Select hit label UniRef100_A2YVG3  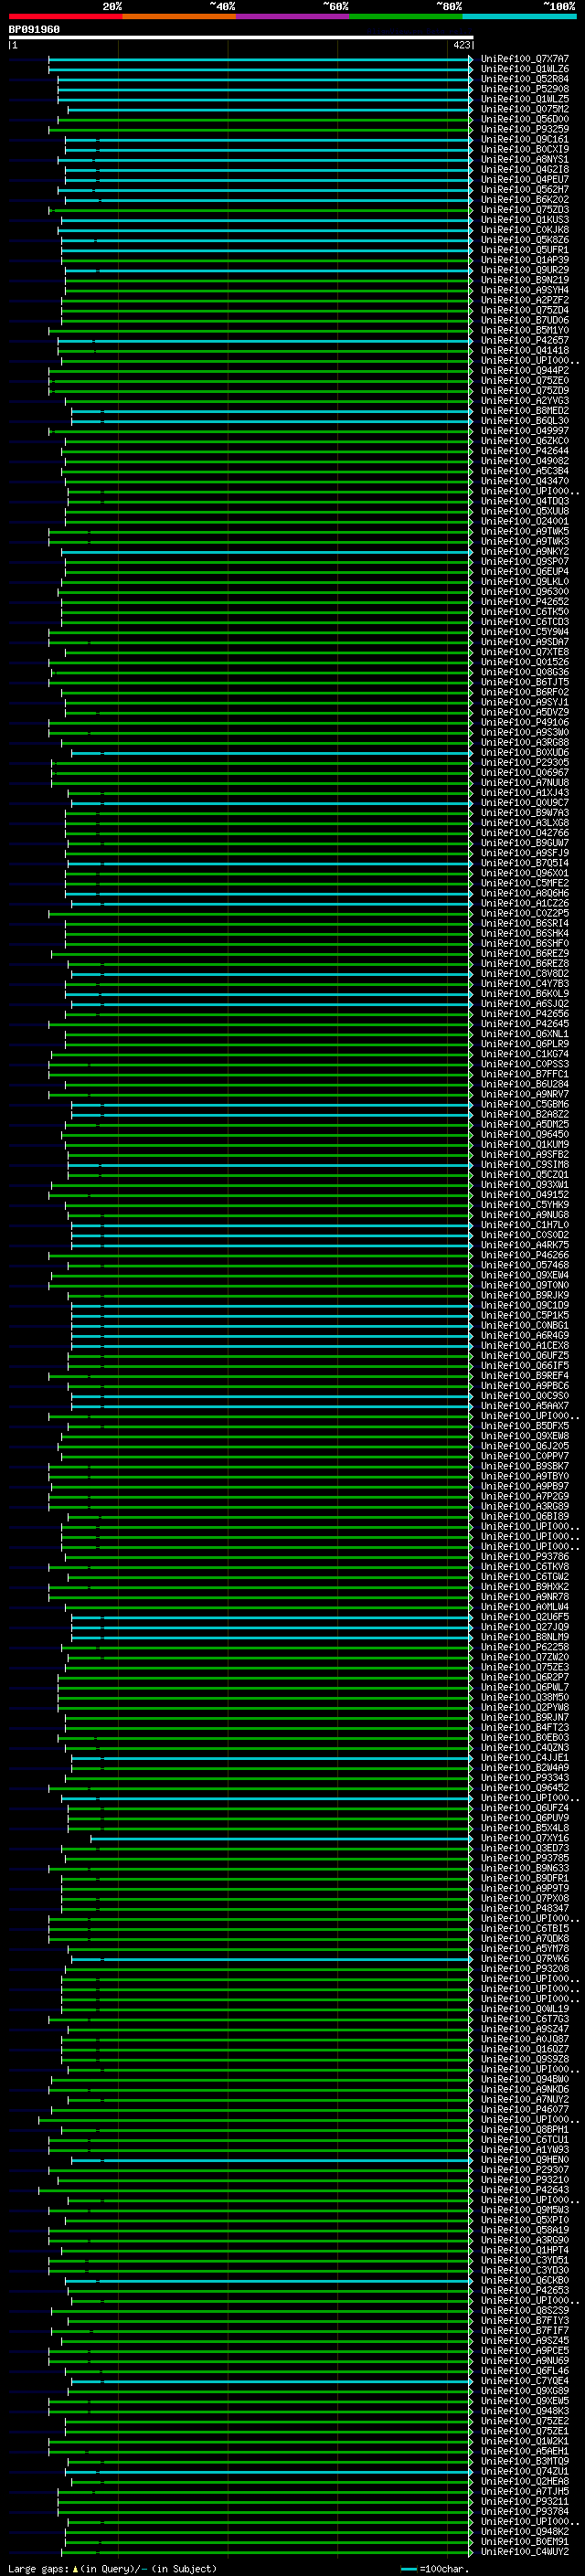[525, 401]
